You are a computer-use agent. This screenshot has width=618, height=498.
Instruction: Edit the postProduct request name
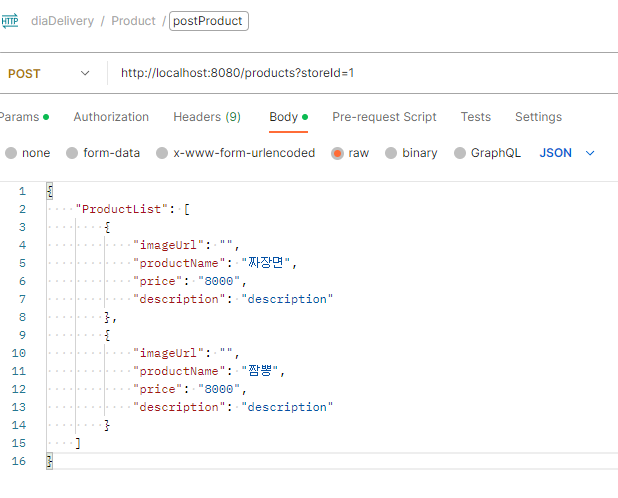pyautogui.click(x=208, y=21)
